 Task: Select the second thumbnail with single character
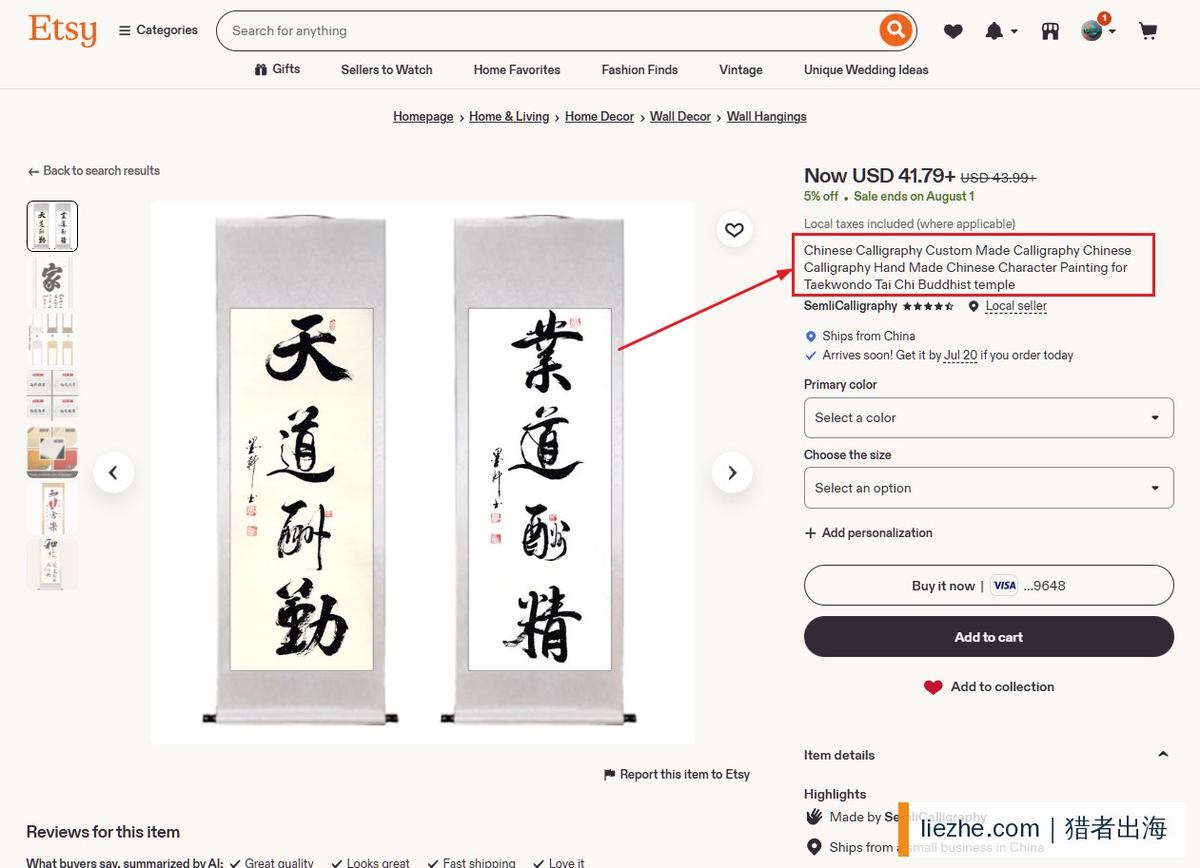[x=52, y=282]
